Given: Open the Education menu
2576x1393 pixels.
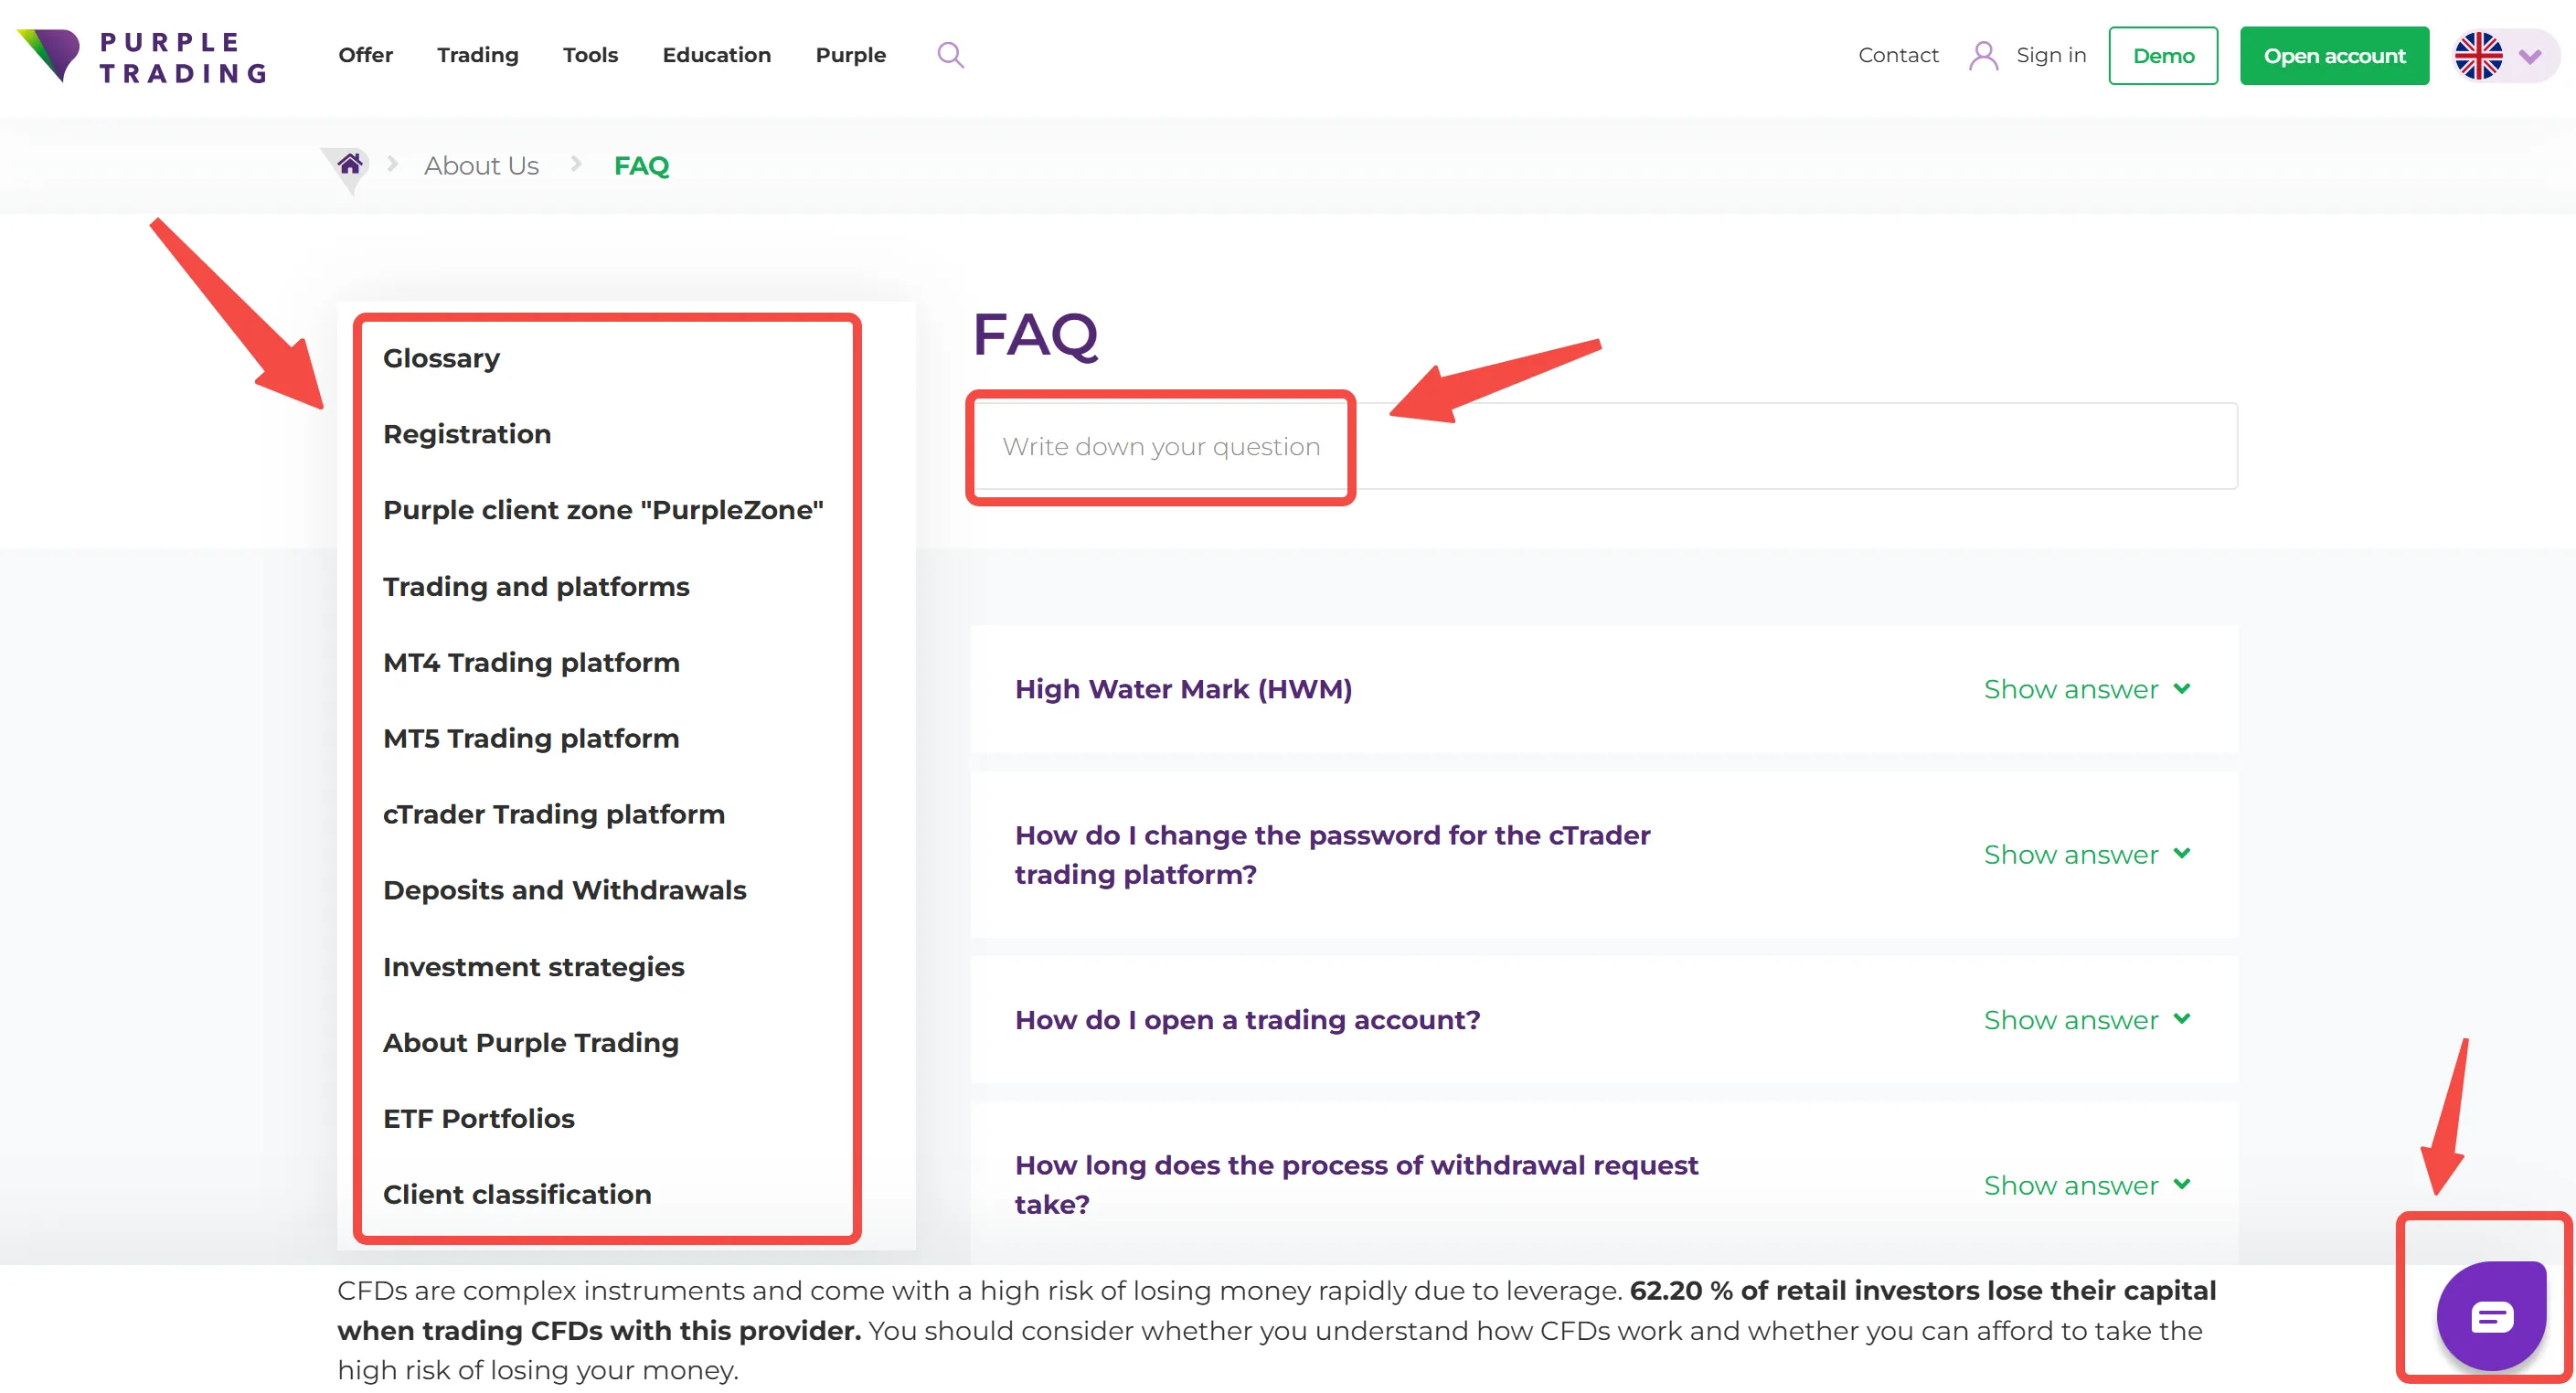Looking at the screenshot, I should click(x=716, y=55).
